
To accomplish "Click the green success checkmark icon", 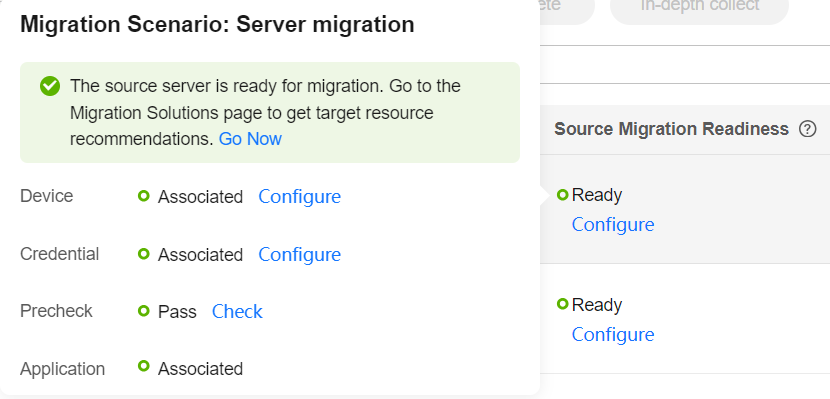I will pyautogui.click(x=50, y=86).
